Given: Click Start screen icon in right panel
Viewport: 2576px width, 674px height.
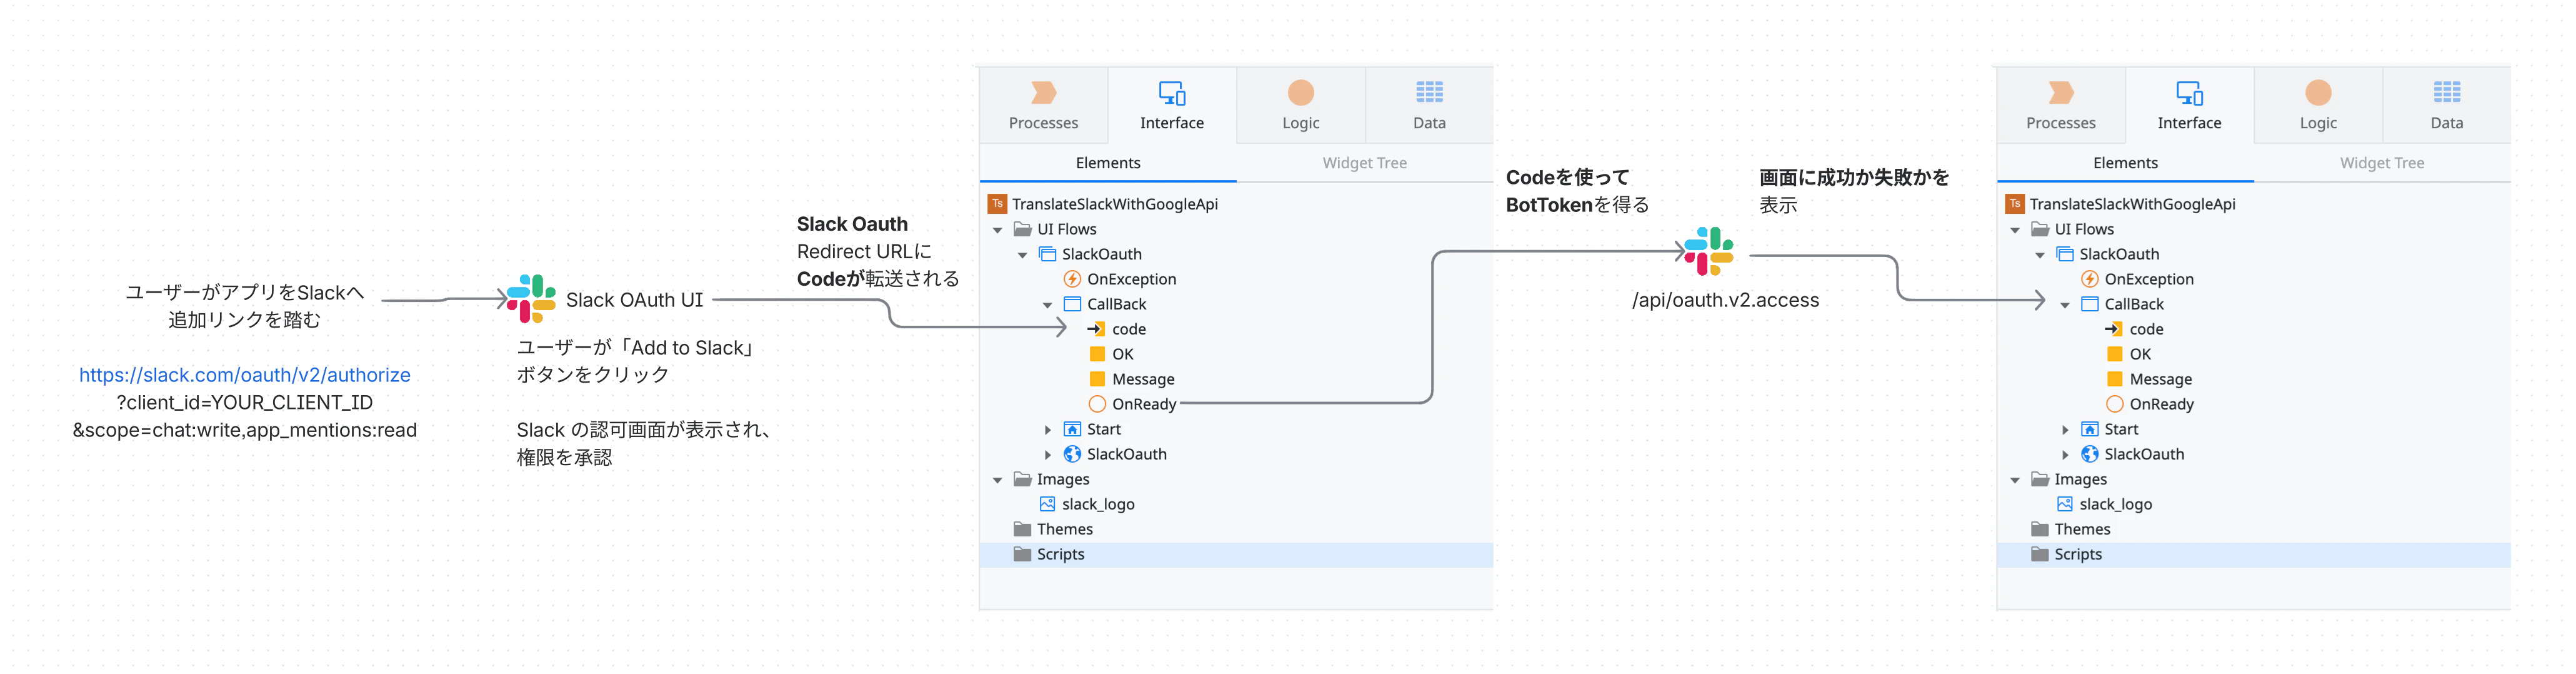Looking at the screenshot, I should (2089, 429).
